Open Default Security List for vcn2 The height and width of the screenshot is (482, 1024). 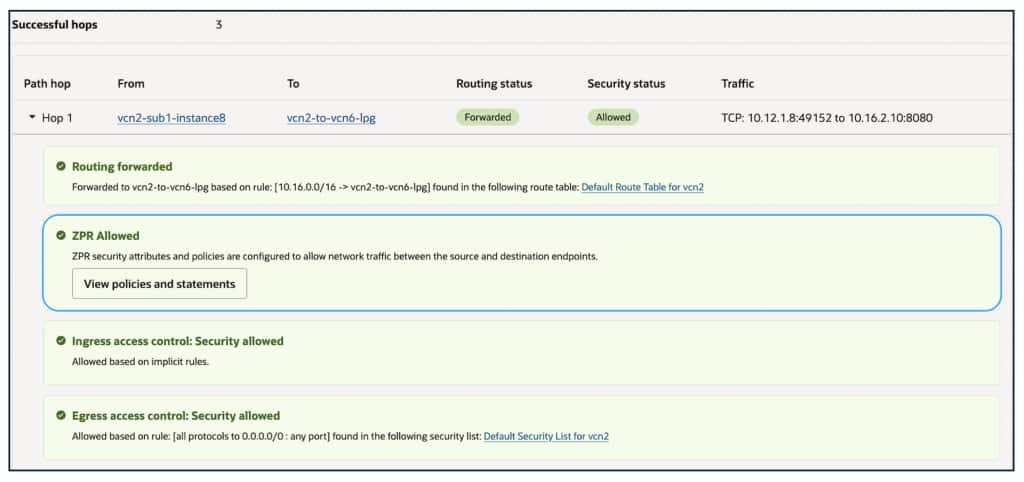click(x=546, y=436)
